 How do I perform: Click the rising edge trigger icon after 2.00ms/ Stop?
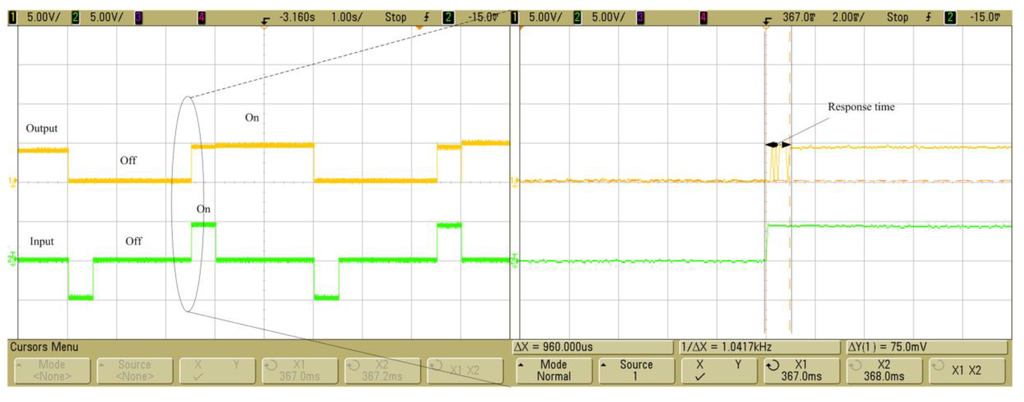926,17
